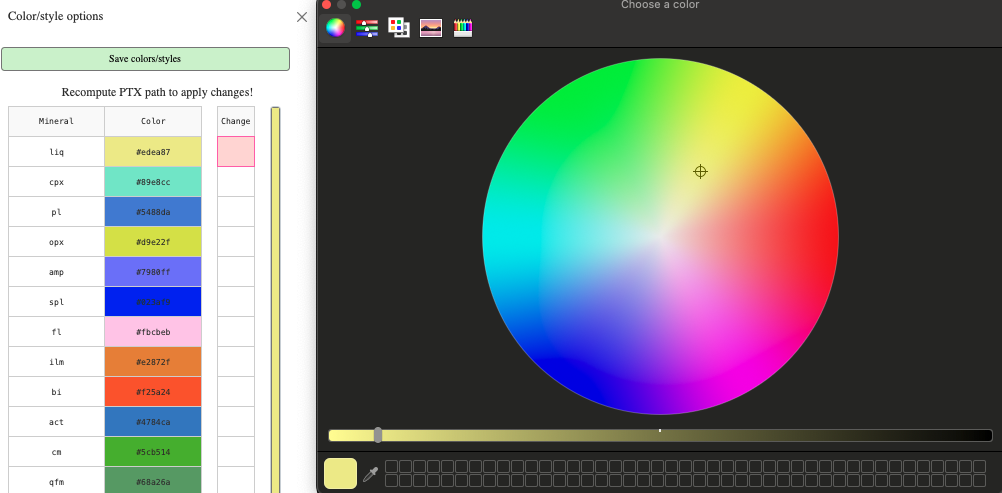Viewport: 1002px width, 493px height.
Task: Switch to color sliders mode
Action: 367,28
